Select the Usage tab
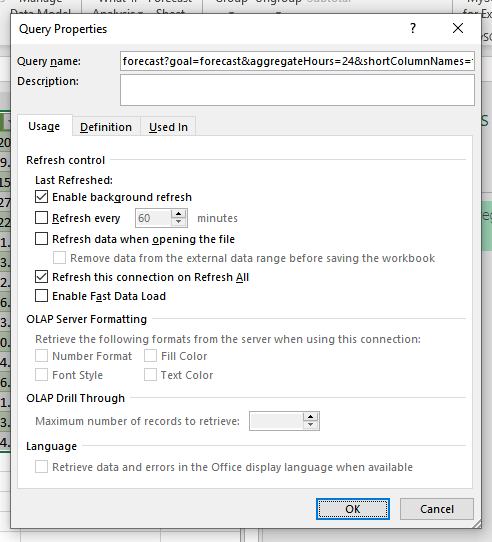 click(44, 126)
